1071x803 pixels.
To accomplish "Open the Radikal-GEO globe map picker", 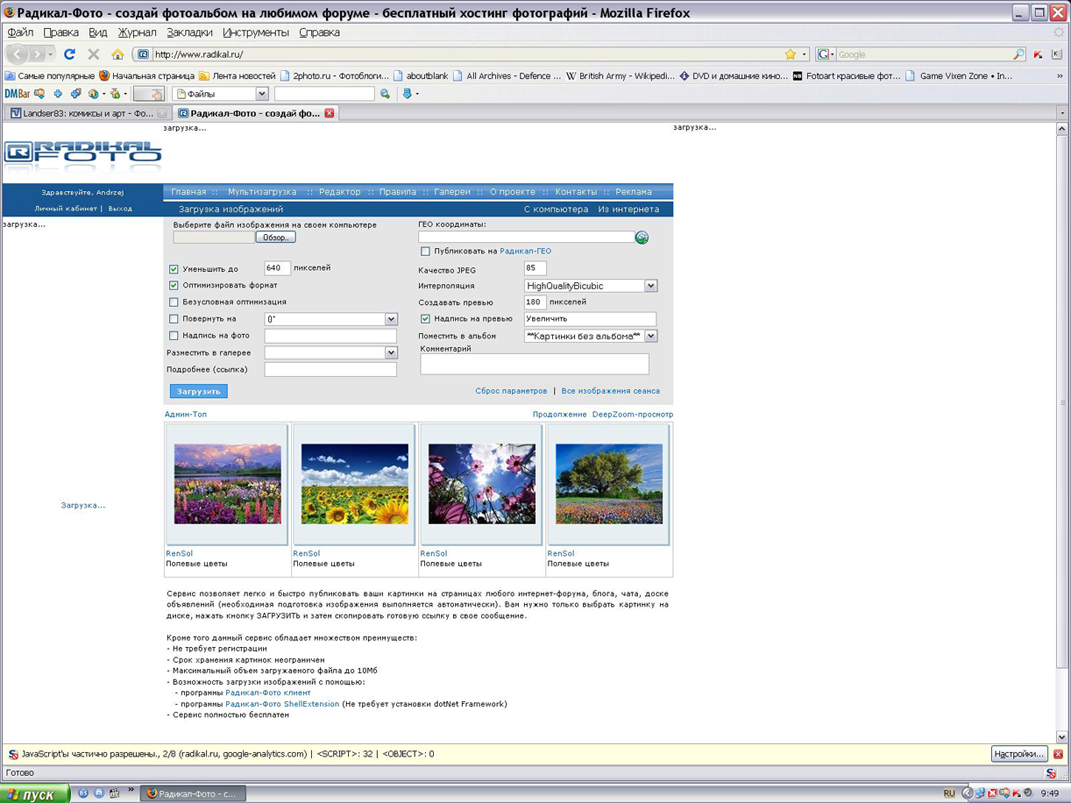I will (x=641, y=237).
